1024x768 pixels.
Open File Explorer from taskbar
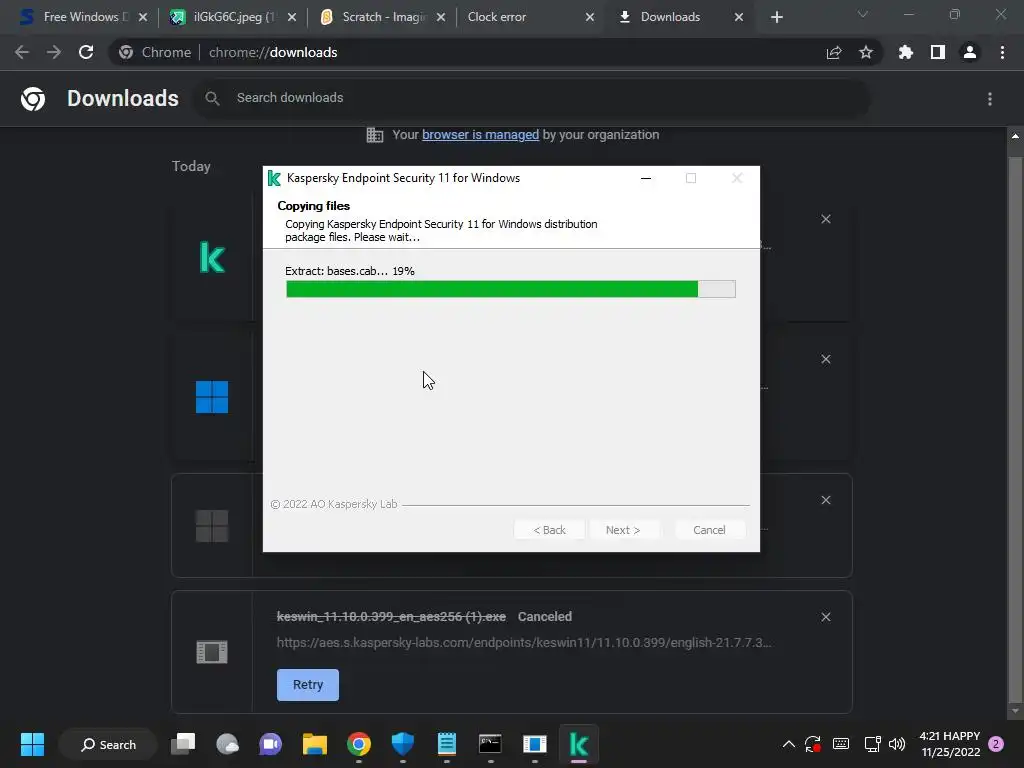pos(315,744)
